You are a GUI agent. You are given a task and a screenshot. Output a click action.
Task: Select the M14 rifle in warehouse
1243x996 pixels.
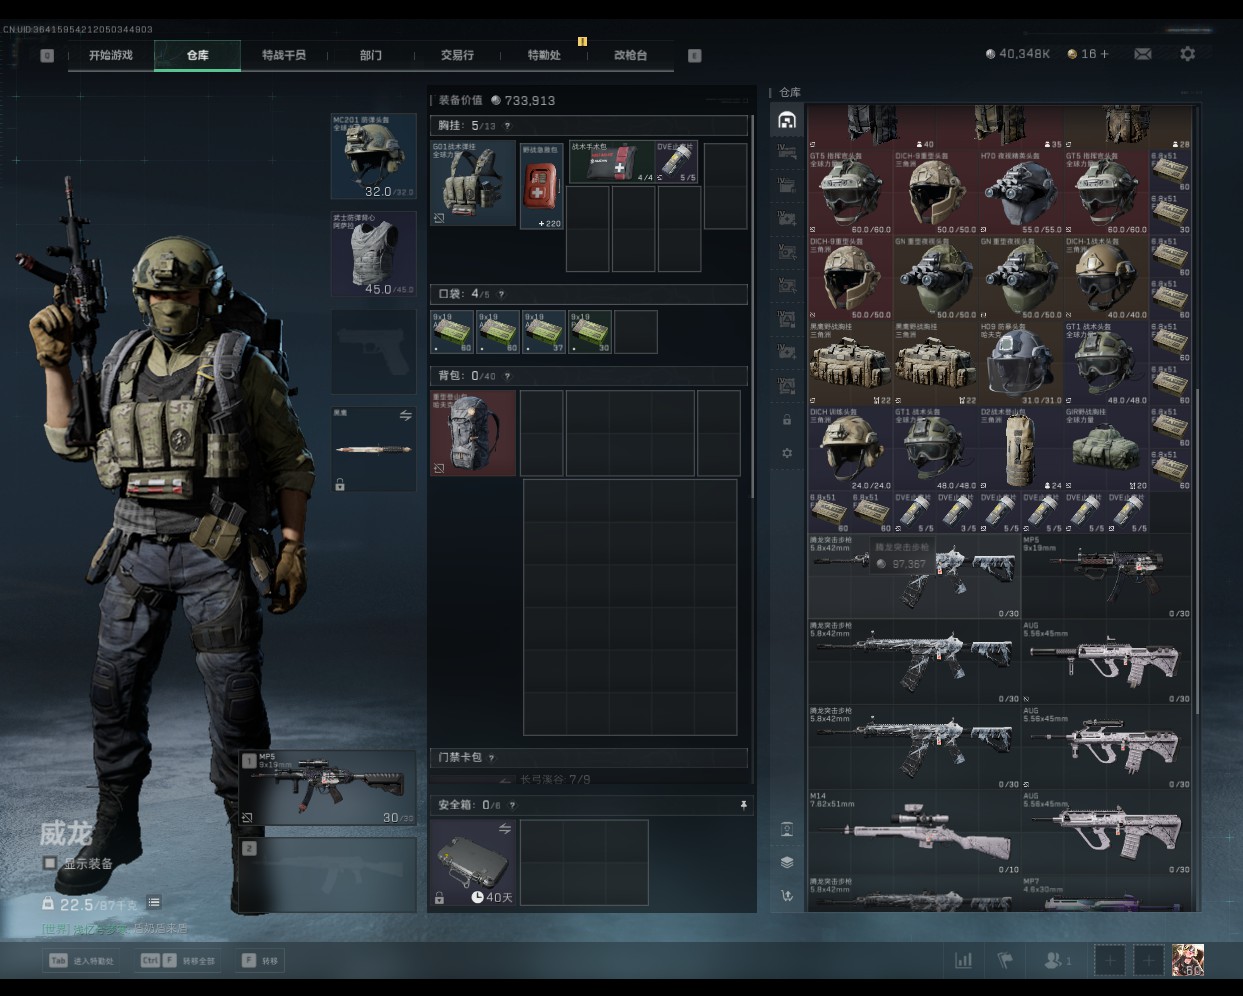[914, 832]
